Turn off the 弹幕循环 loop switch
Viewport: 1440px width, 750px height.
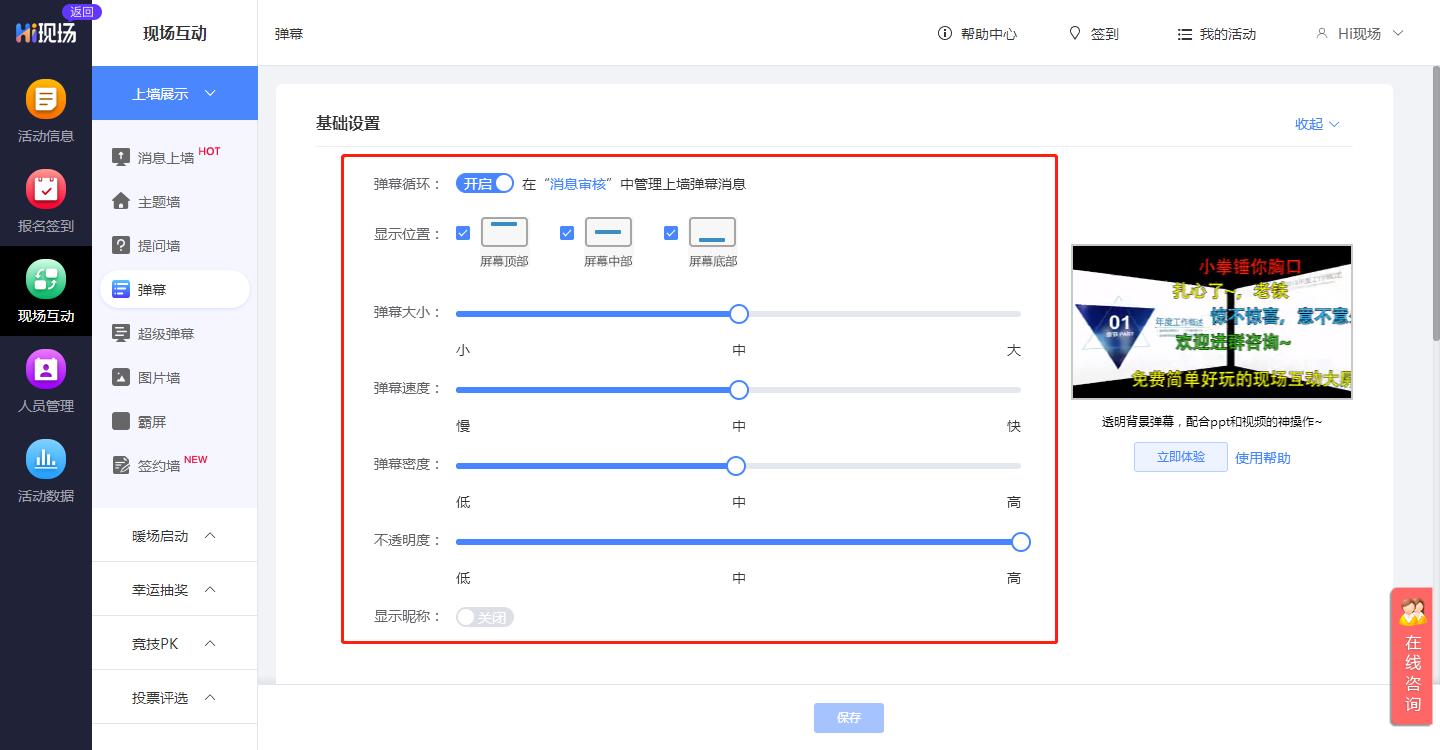tap(485, 183)
